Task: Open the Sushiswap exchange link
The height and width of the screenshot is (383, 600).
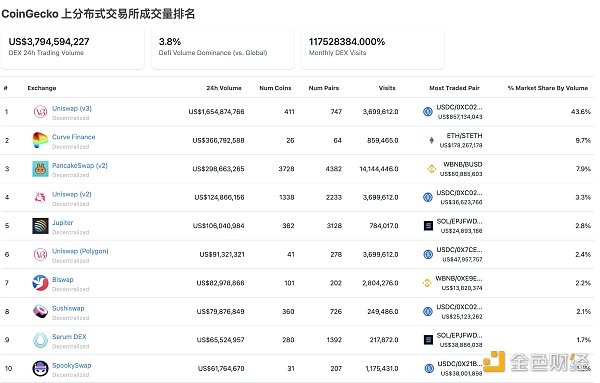Action: tap(68, 308)
